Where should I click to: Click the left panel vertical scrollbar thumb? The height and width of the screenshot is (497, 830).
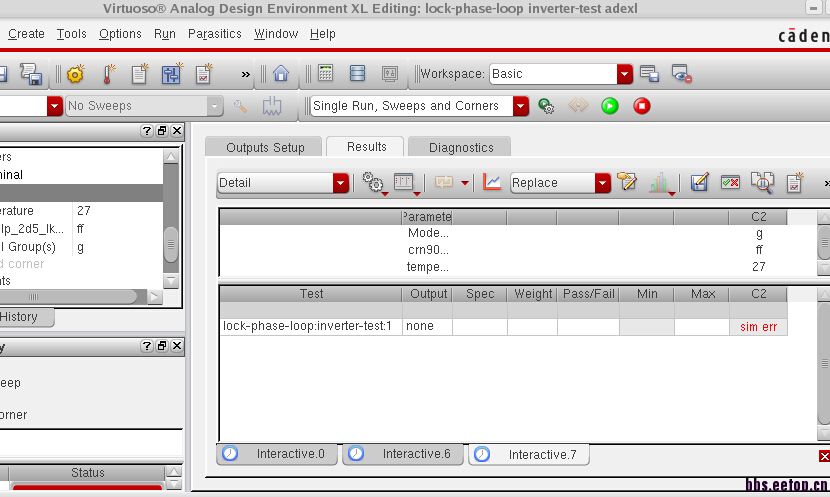[170, 245]
